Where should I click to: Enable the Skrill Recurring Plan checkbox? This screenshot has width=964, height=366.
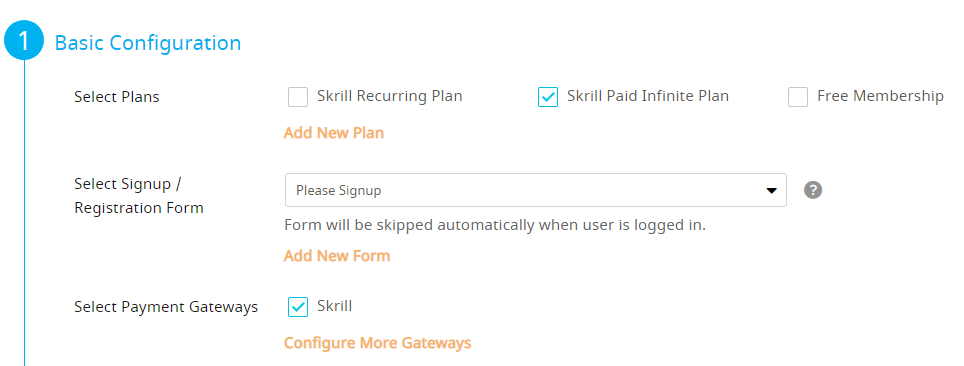pos(298,97)
